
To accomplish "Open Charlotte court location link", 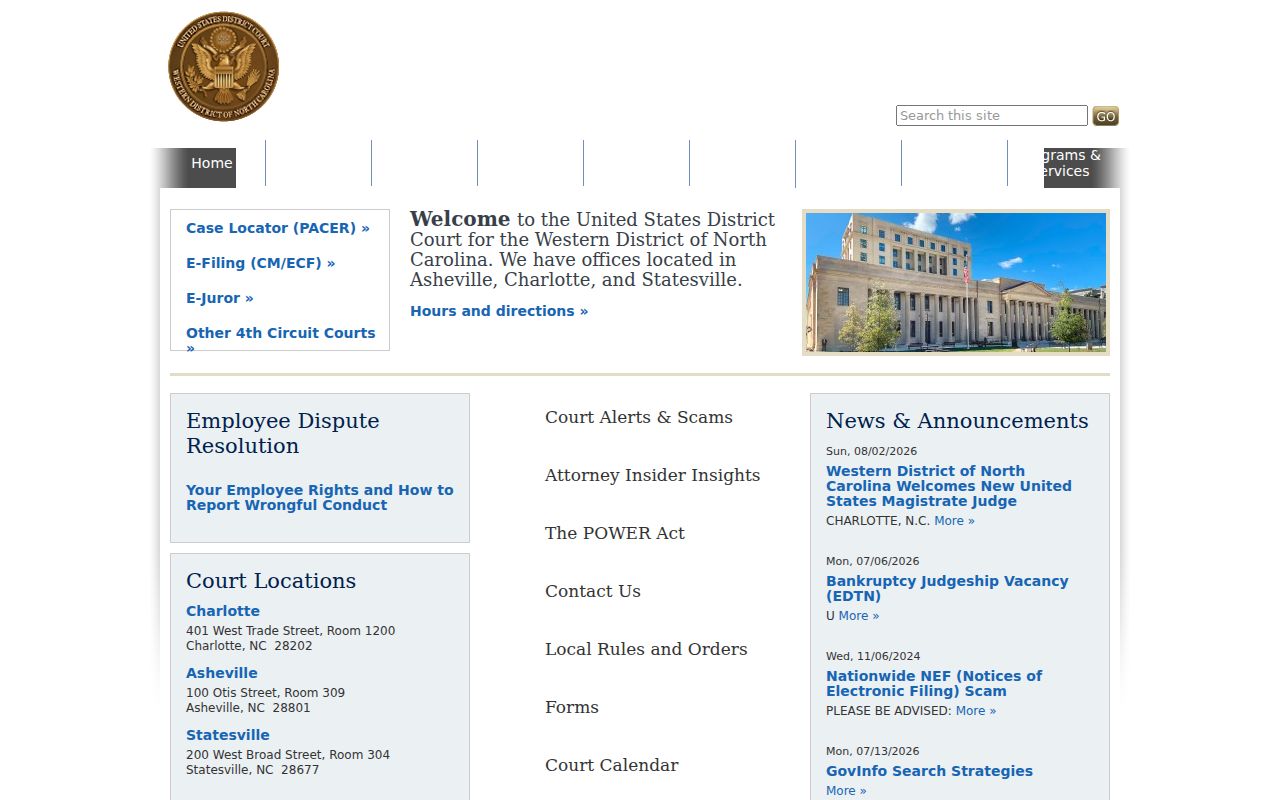I will point(223,611).
